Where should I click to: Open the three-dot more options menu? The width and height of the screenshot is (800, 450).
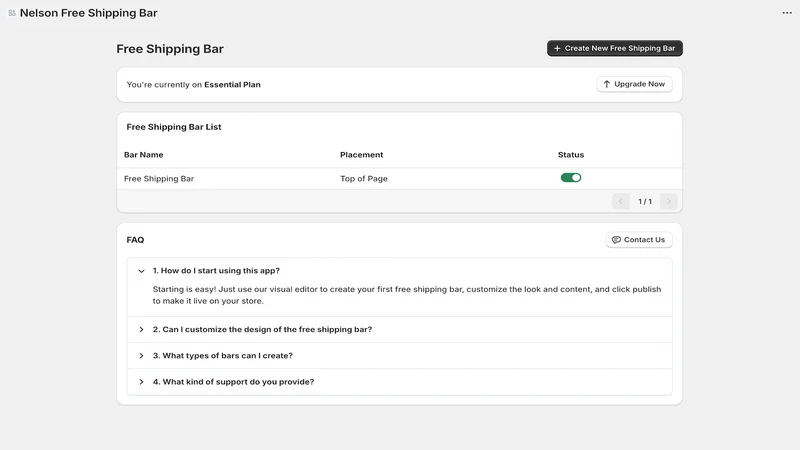tap(787, 13)
